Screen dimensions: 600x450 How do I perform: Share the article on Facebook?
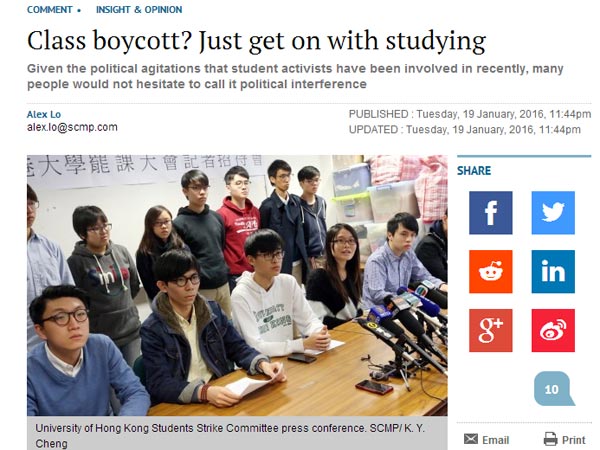pos(491,213)
